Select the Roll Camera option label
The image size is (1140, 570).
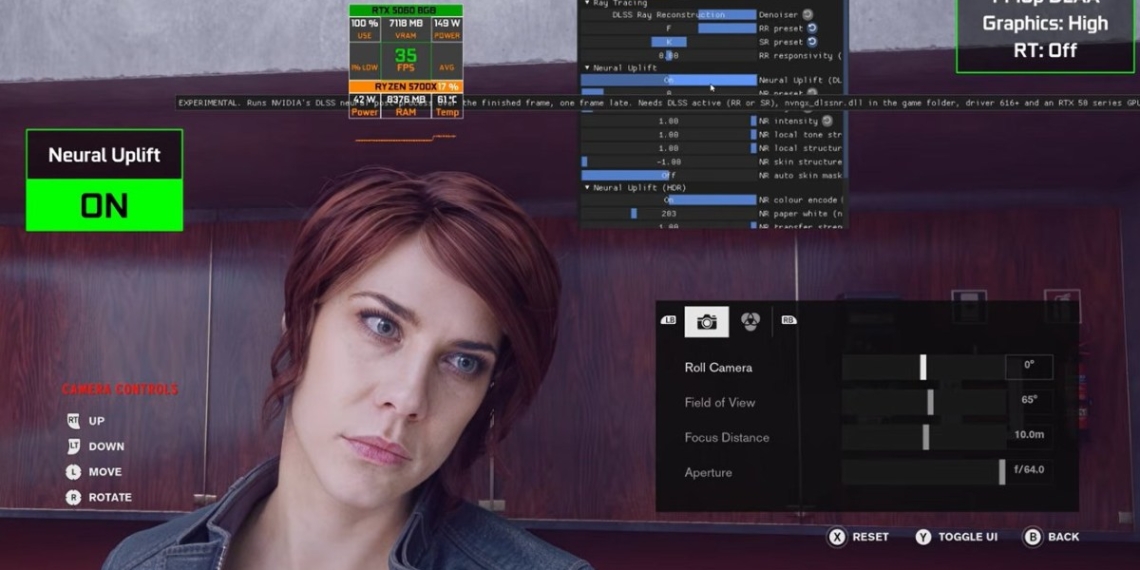[x=718, y=368]
